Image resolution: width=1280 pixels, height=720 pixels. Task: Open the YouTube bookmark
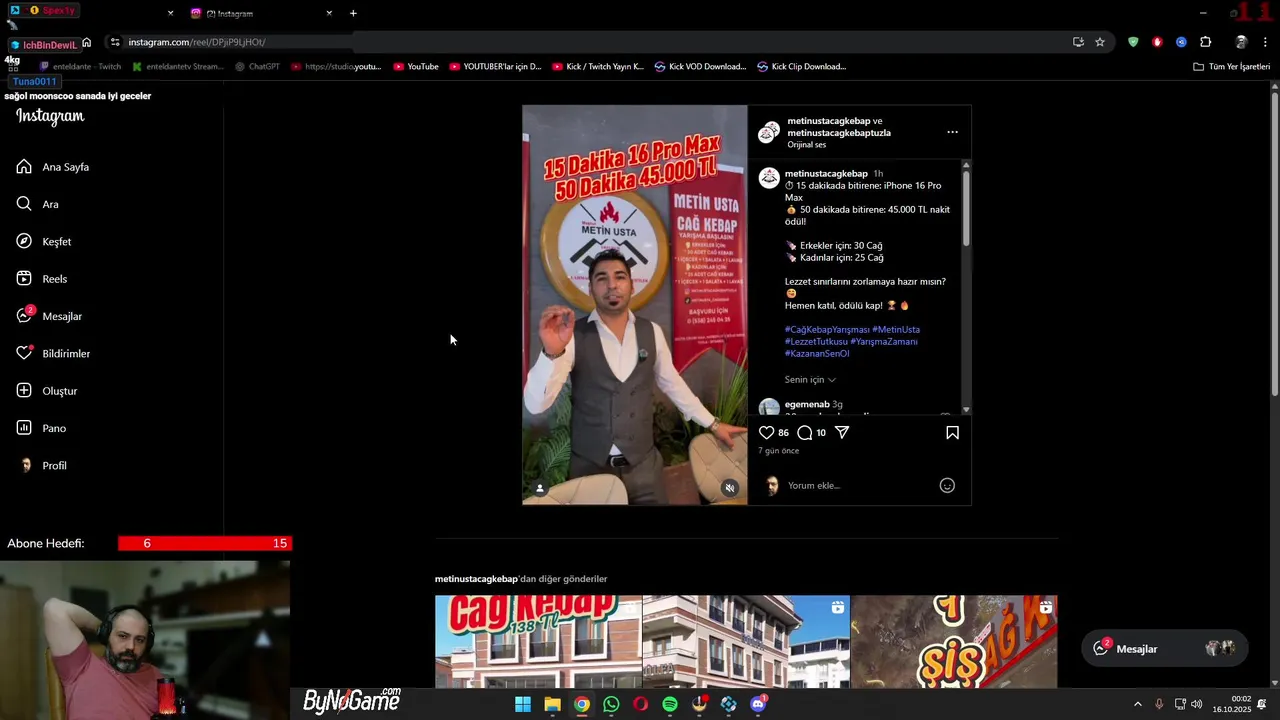click(416, 67)
